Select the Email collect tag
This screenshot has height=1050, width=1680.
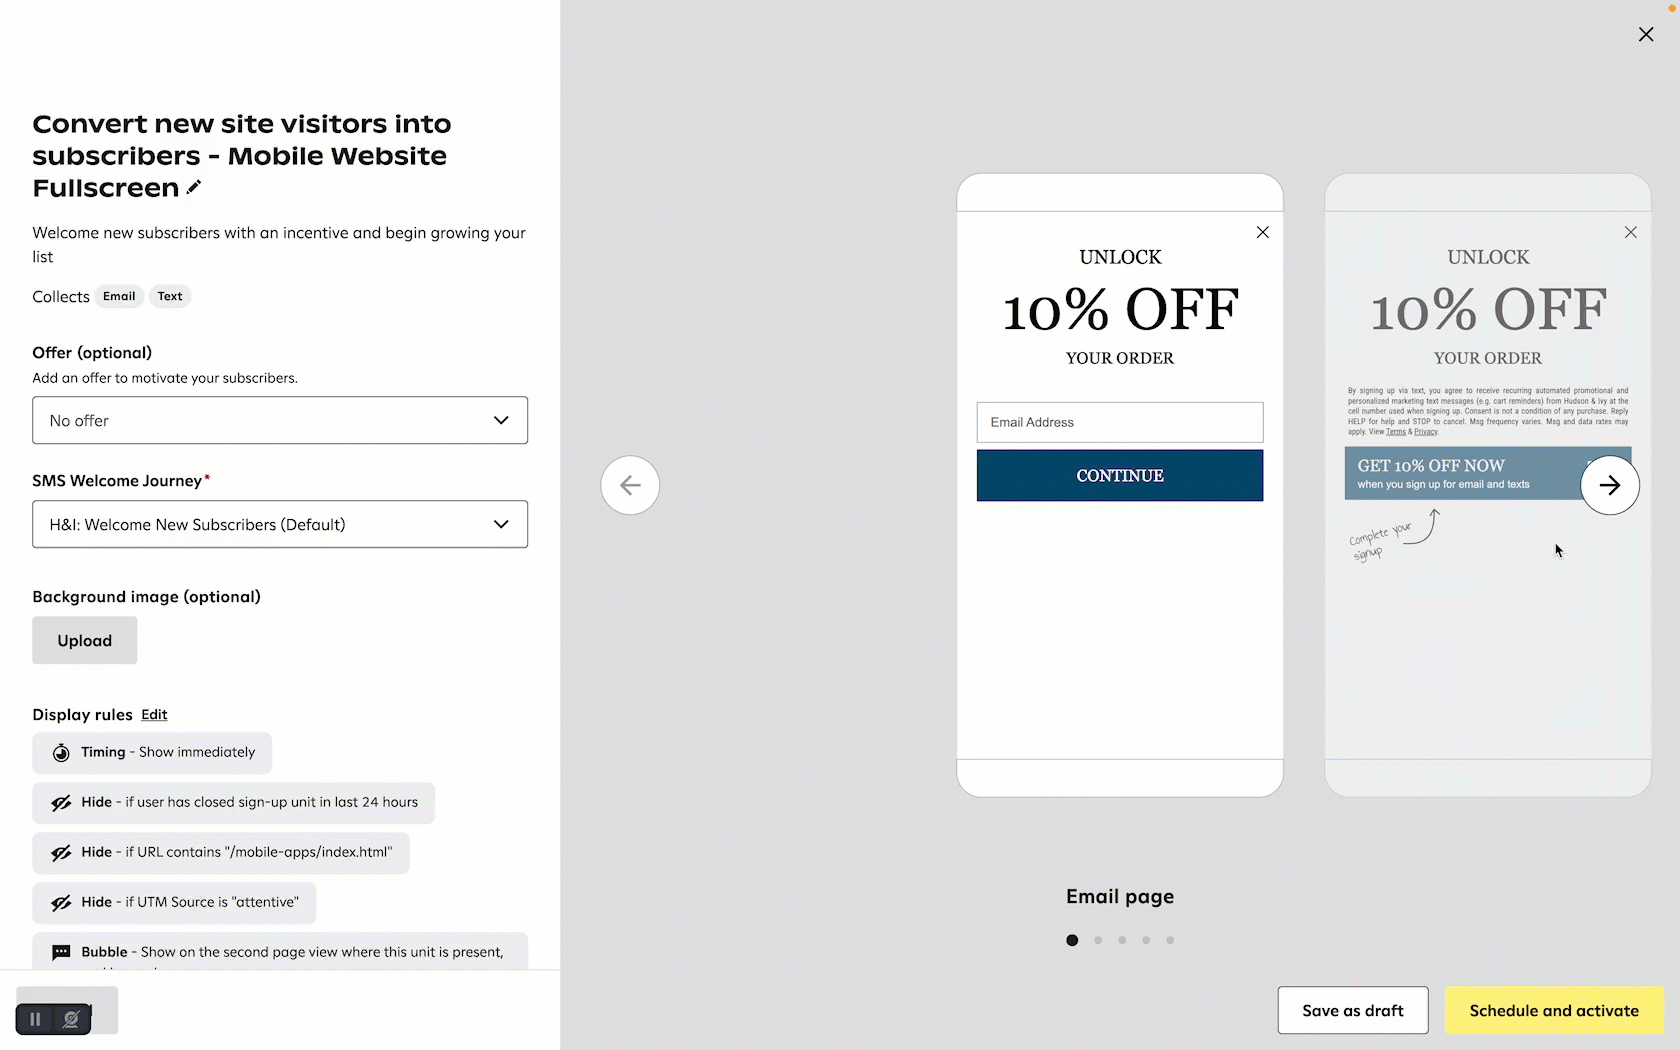[118, 296]
